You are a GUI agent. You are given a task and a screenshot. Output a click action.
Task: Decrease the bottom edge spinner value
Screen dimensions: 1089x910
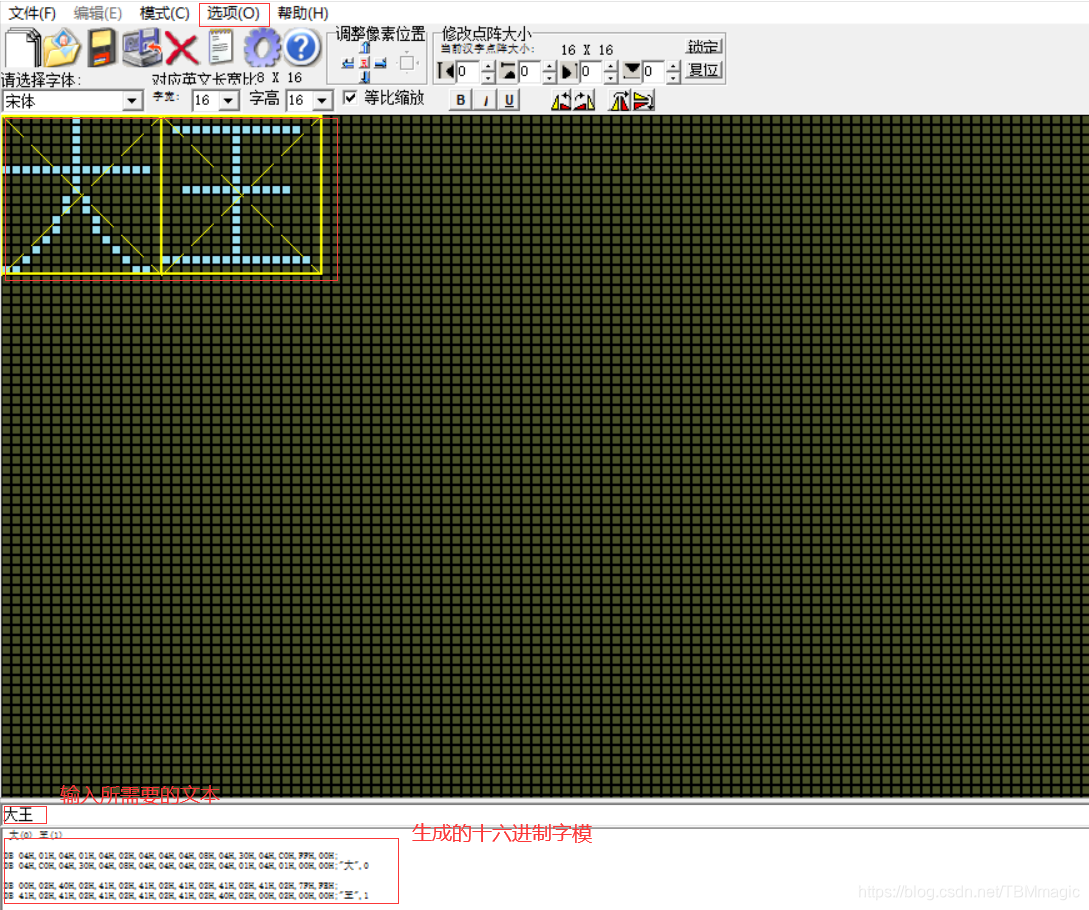point(673,77)
